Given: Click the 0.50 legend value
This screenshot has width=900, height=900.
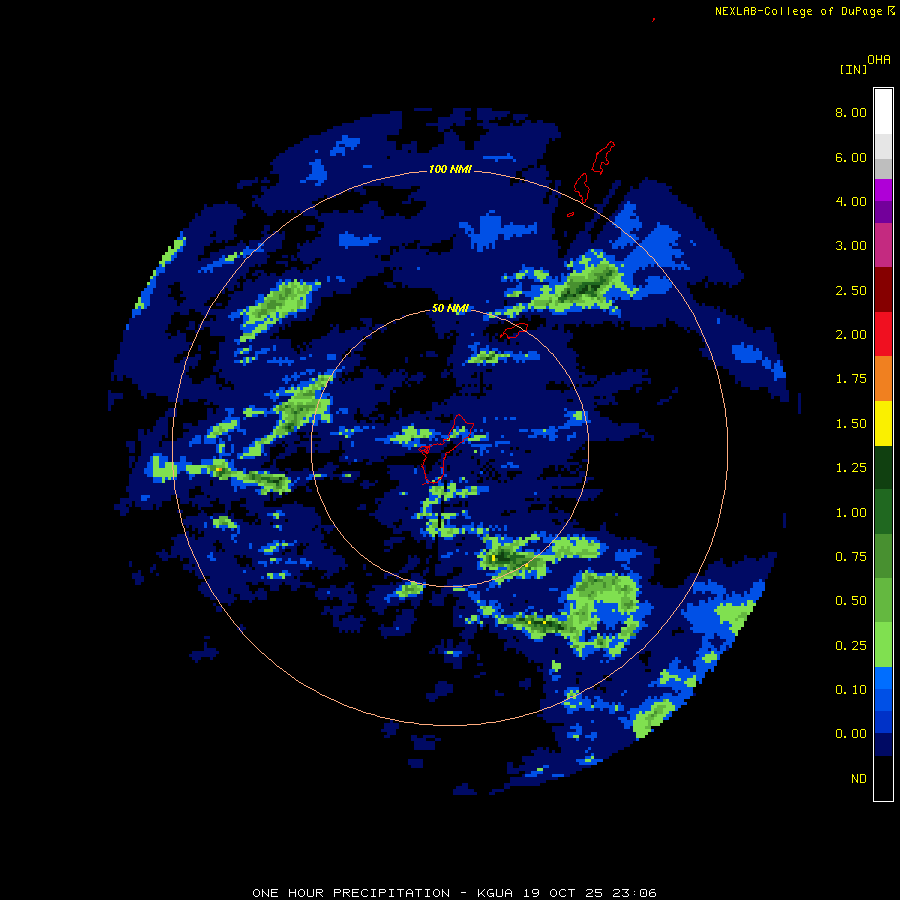Looking at the screenshot, I should click(x=851, y=601).
